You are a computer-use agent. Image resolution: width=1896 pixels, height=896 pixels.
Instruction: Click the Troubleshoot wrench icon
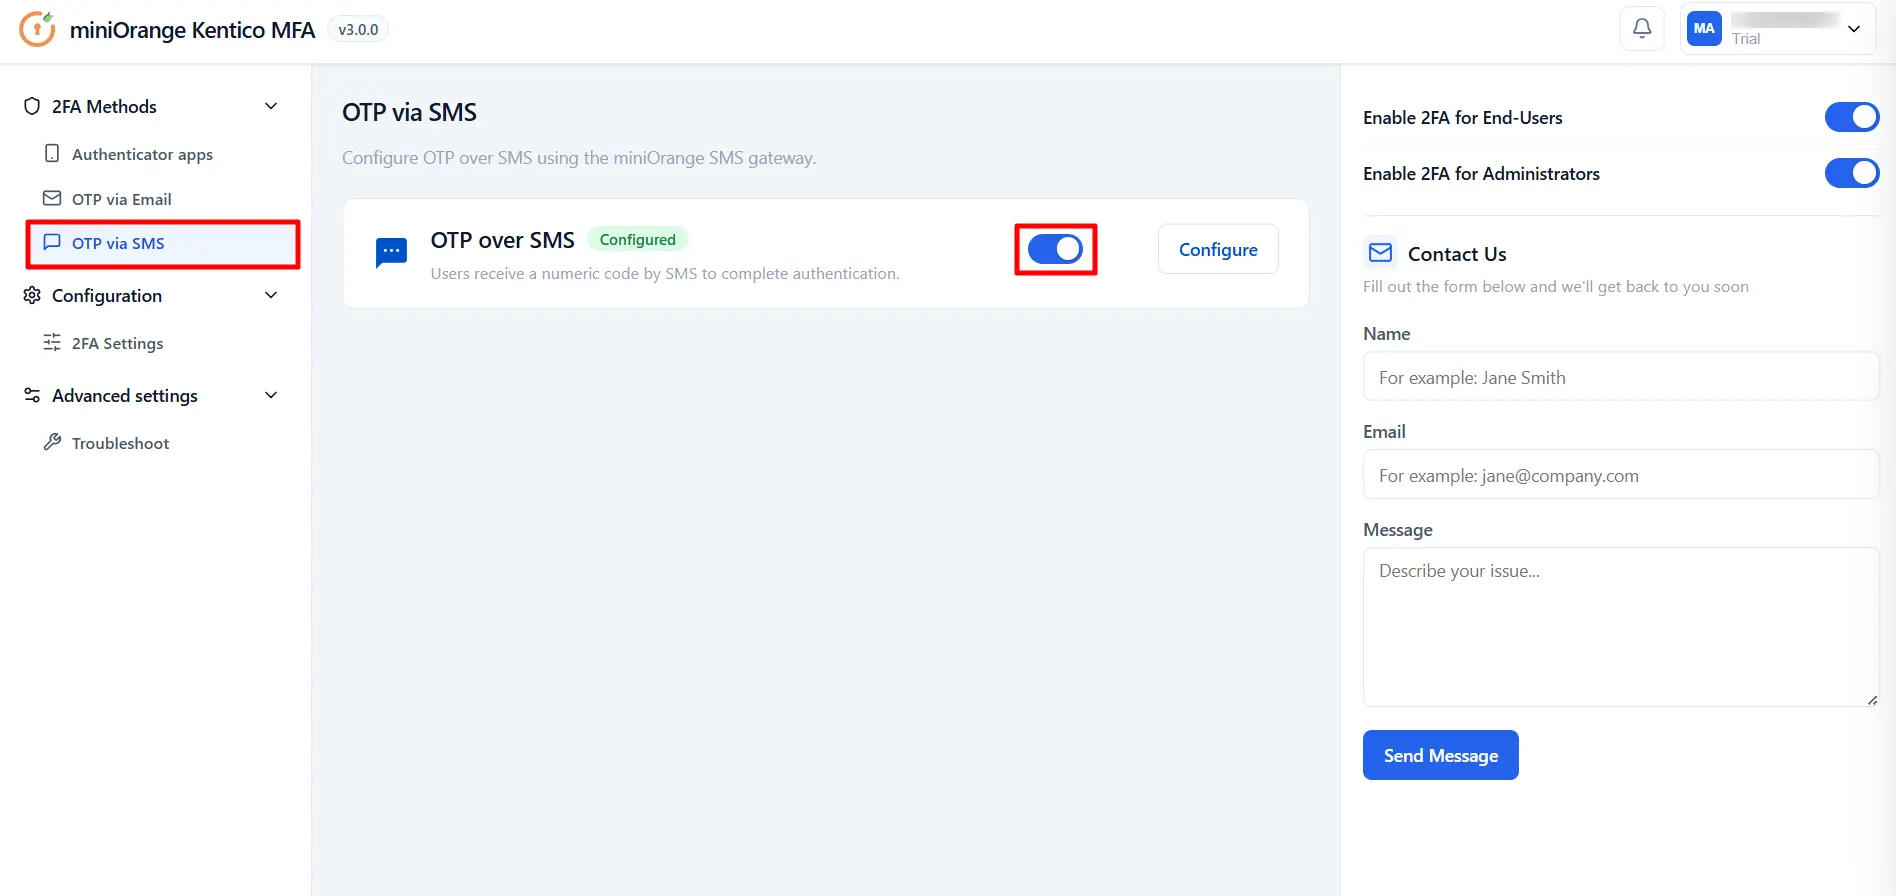tap(52, 442)
